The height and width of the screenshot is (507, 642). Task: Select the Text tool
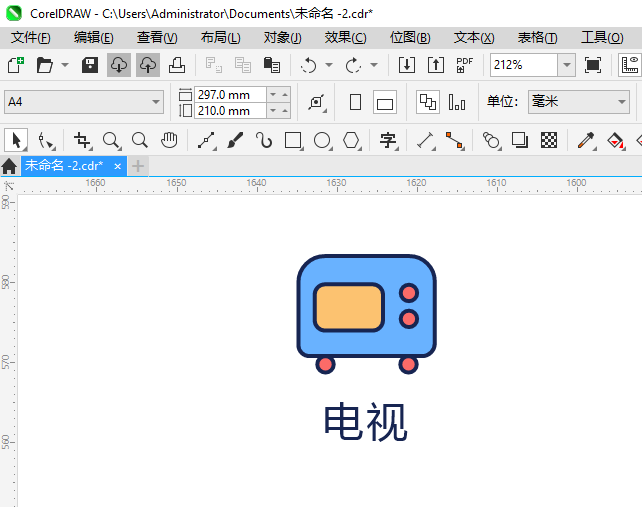tap(389, 140)
